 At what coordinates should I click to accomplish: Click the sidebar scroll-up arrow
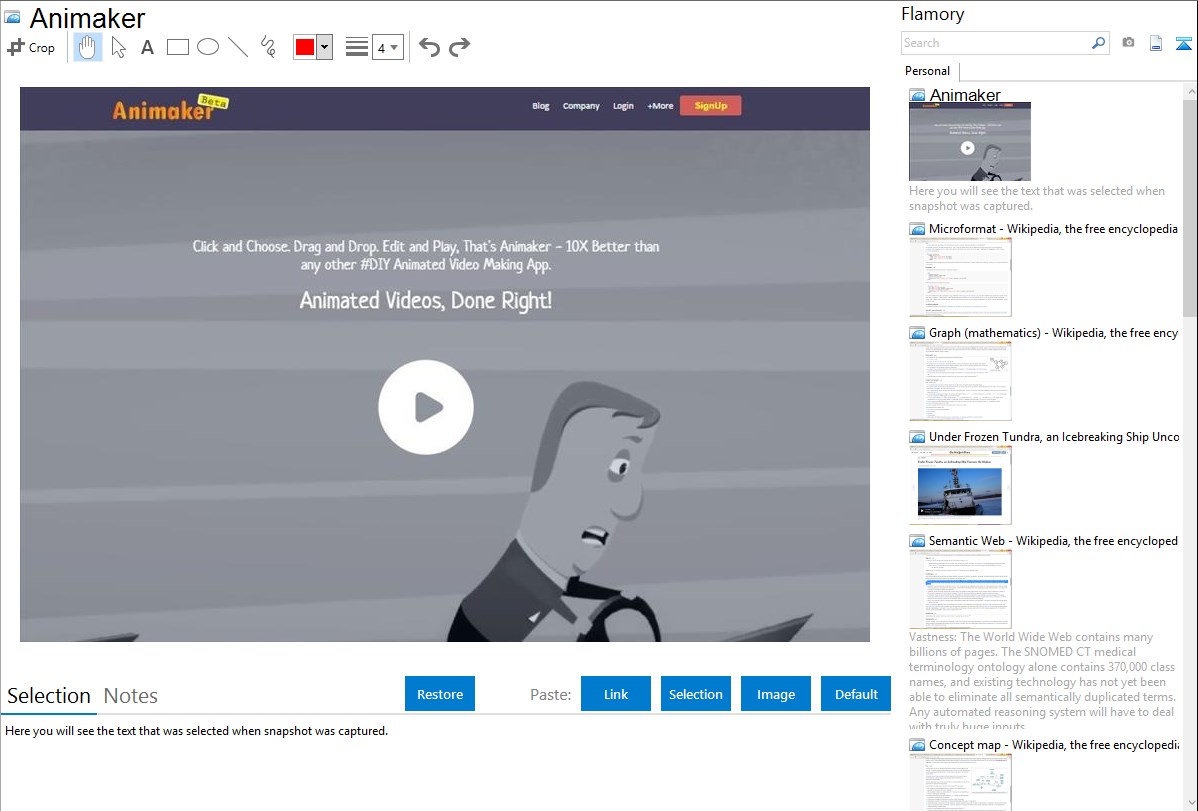1190,91
